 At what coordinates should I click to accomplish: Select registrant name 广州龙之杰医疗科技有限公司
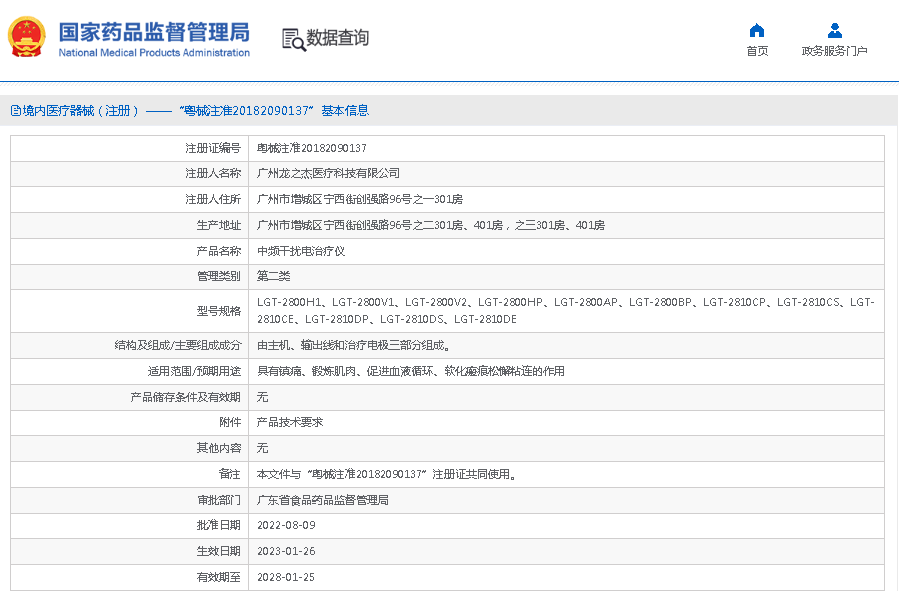(x=328, y=174)
